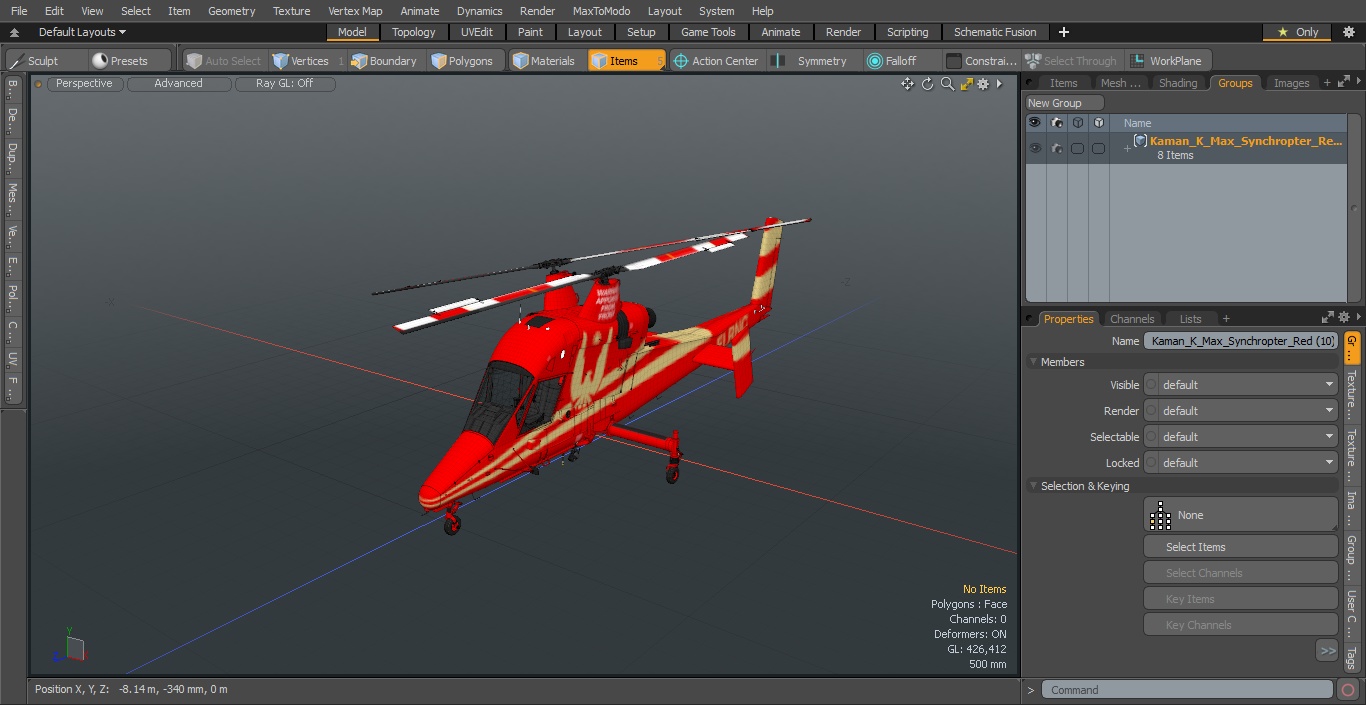Select the Kaman_K_Max_Synchropter group item
The height and width of the screenshot is (705, 1366).
pos(1245,141)
